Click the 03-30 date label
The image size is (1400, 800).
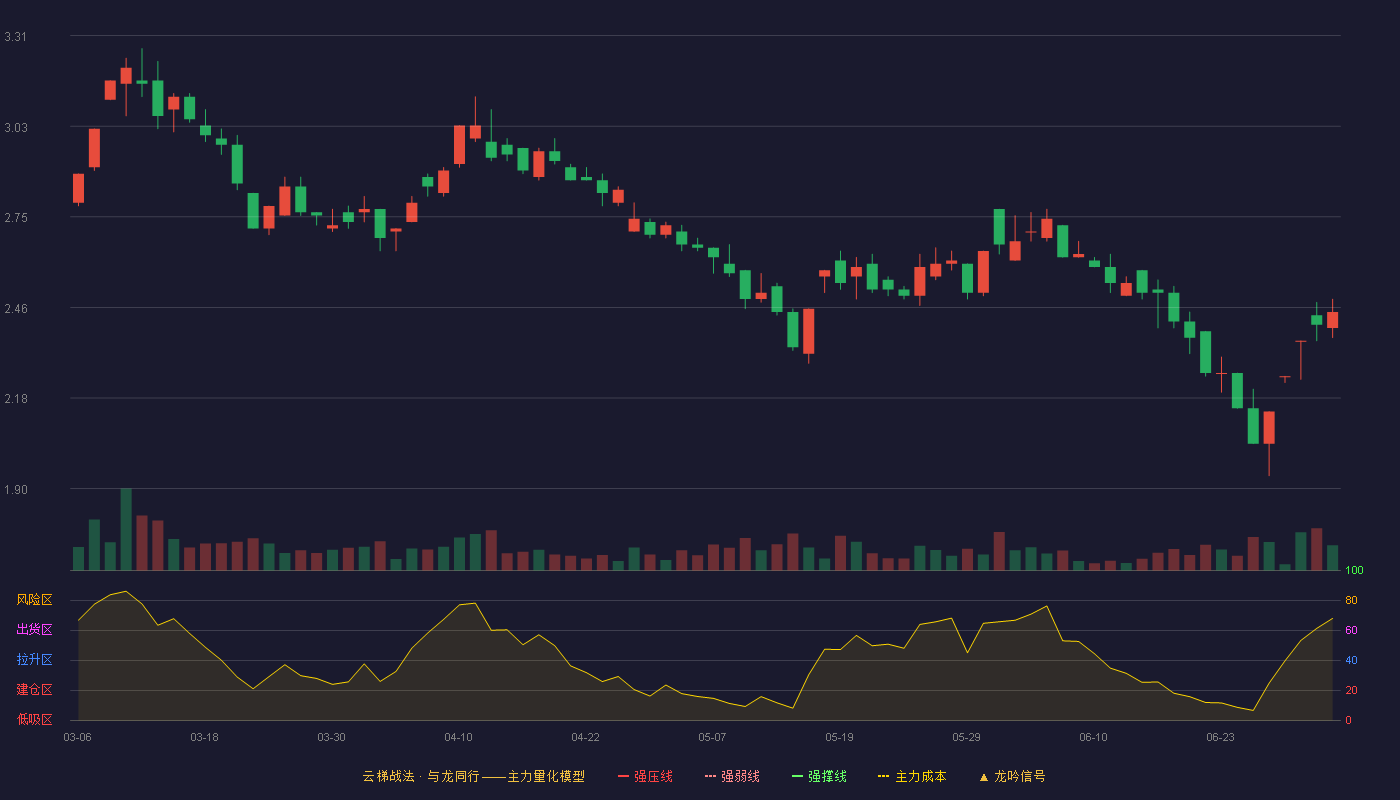(332, 737)
